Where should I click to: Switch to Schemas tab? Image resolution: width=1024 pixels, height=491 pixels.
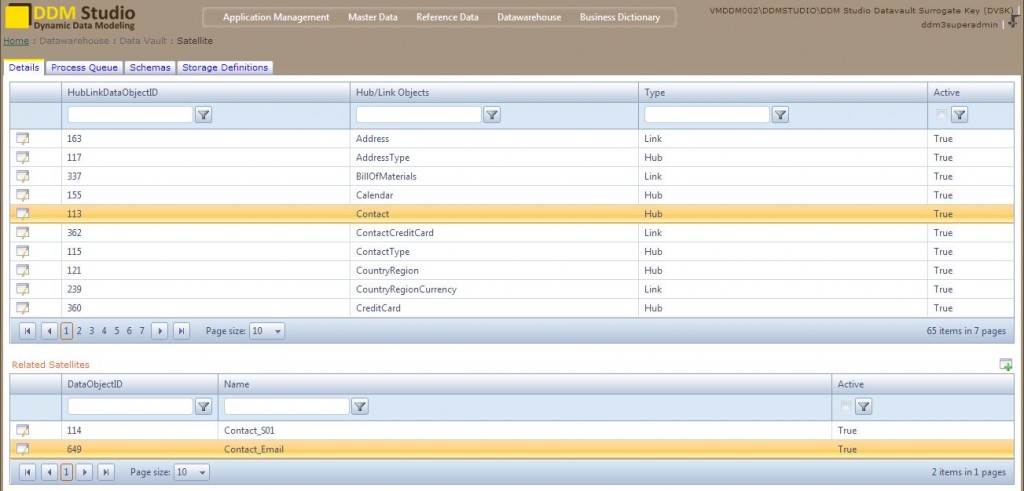point(150,67)
